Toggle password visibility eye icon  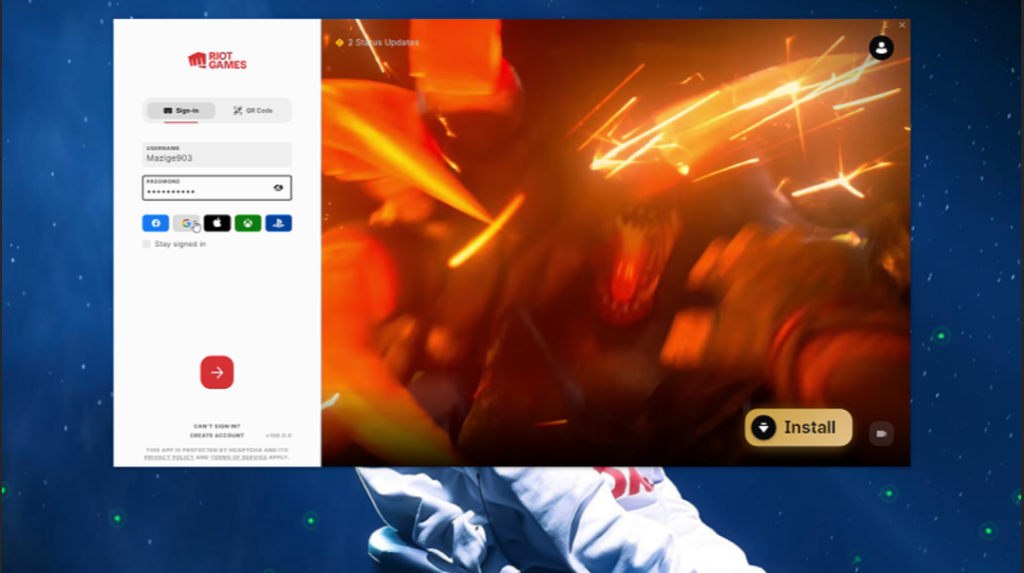tap(278, 188)
